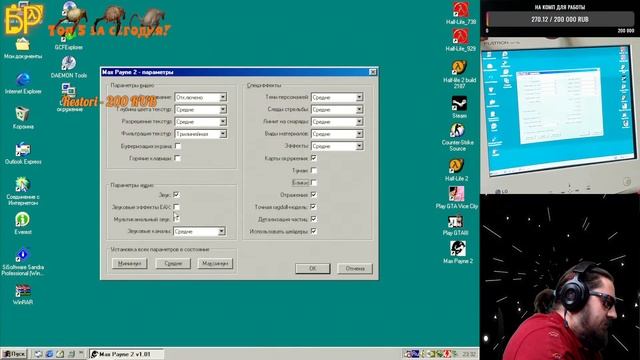Image resolution: width=640 pixels, height=360 pixels.
Task: Click Internet Explorer quick launch taskbar icon
Action: tap(49, 354)
